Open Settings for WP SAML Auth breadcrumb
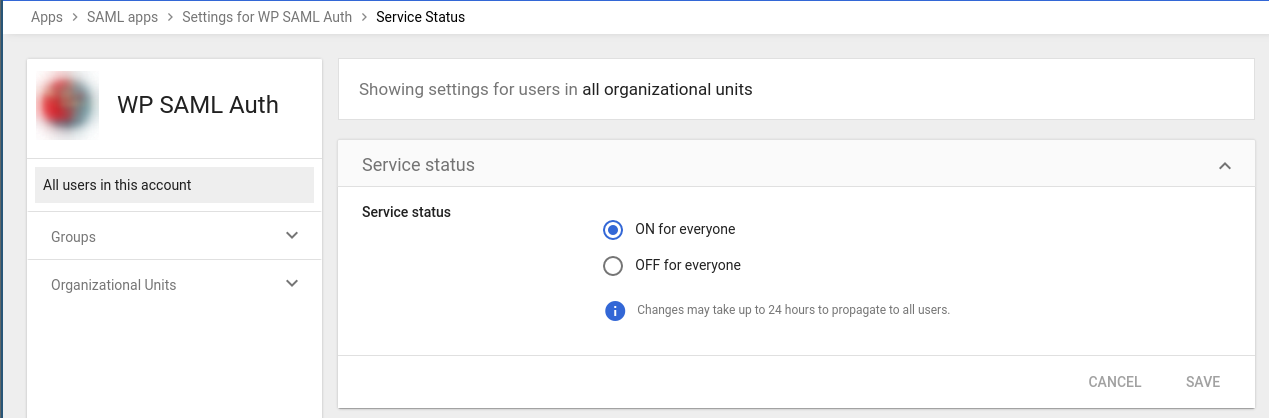Image resolution: width=1269 pixels, height=418 pixels. tap(267, 17)
